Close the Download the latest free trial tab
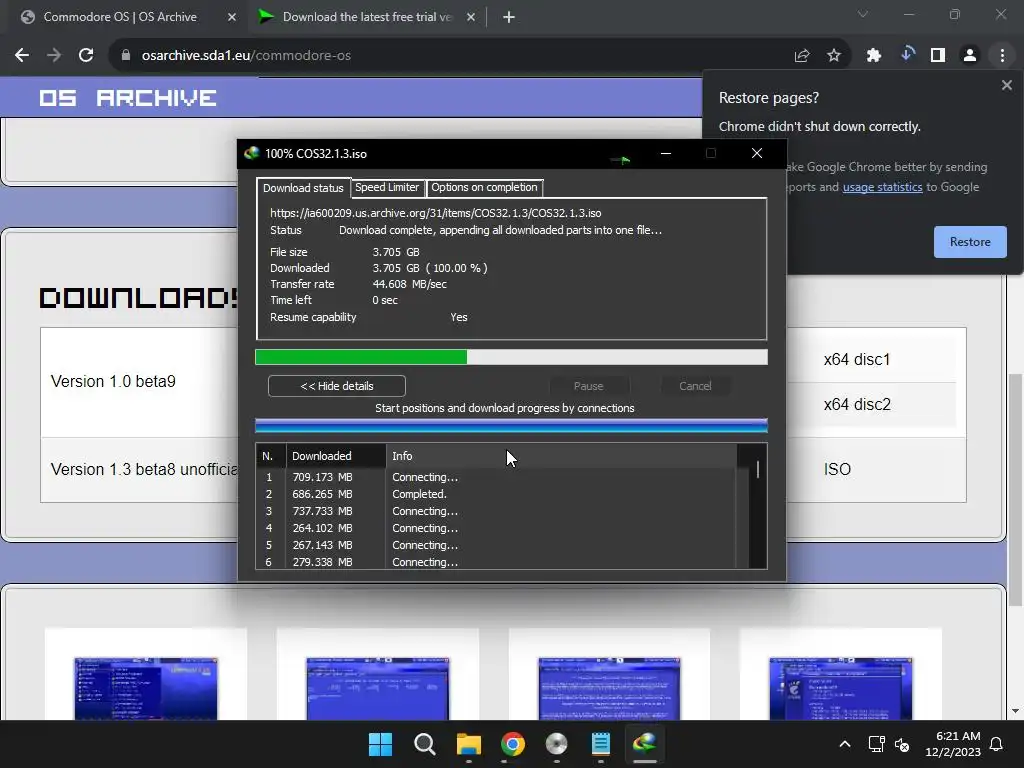 tap(471, 17)
